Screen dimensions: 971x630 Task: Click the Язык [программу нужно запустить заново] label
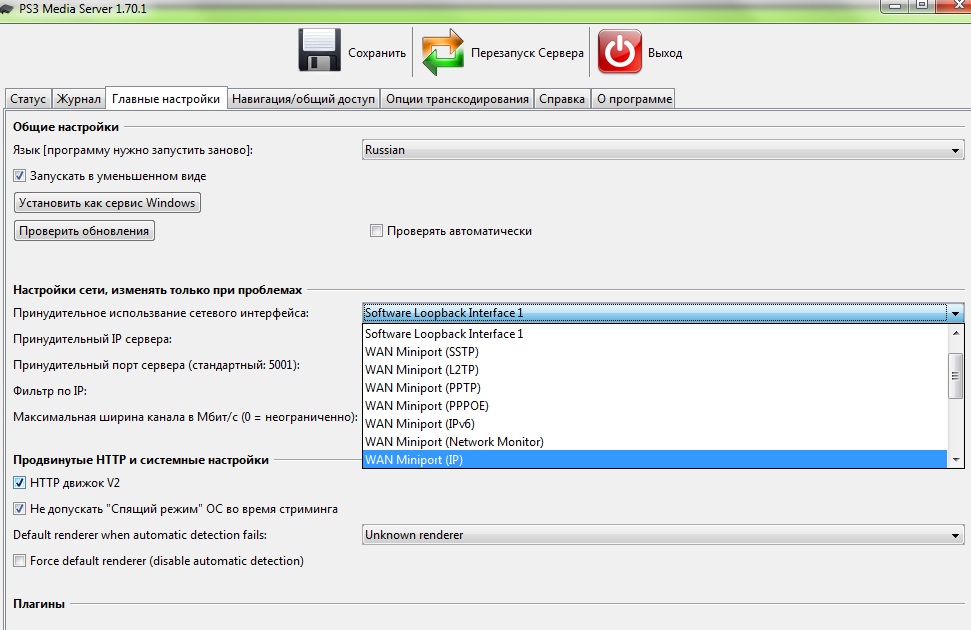(133, 151)
